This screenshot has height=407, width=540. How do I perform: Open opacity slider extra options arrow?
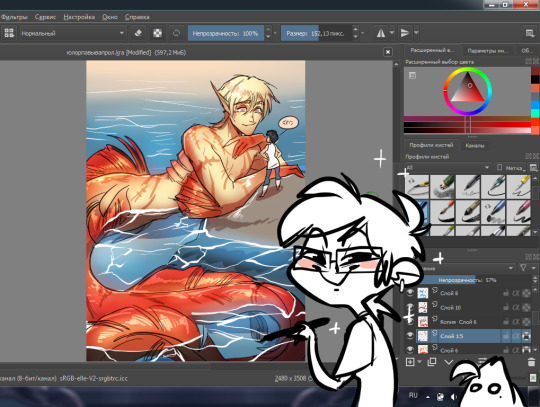[x=275, y=33]
